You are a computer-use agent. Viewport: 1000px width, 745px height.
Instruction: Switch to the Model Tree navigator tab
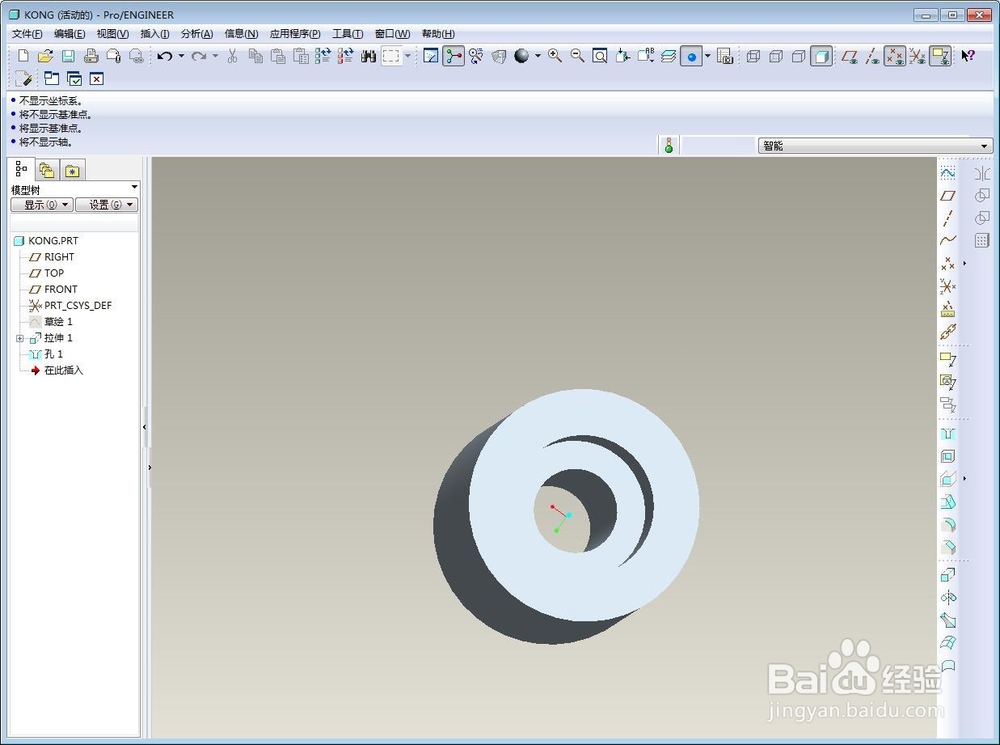coord(22,169)
